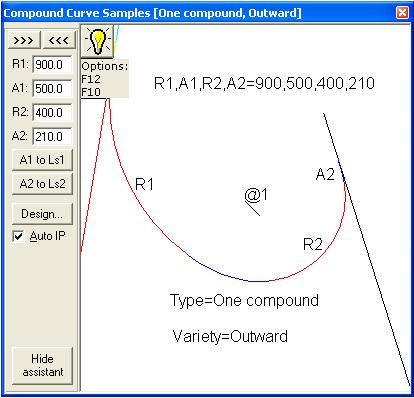Select the R2 field containing 400.0

pyautogui.click(x=52, y=112)
